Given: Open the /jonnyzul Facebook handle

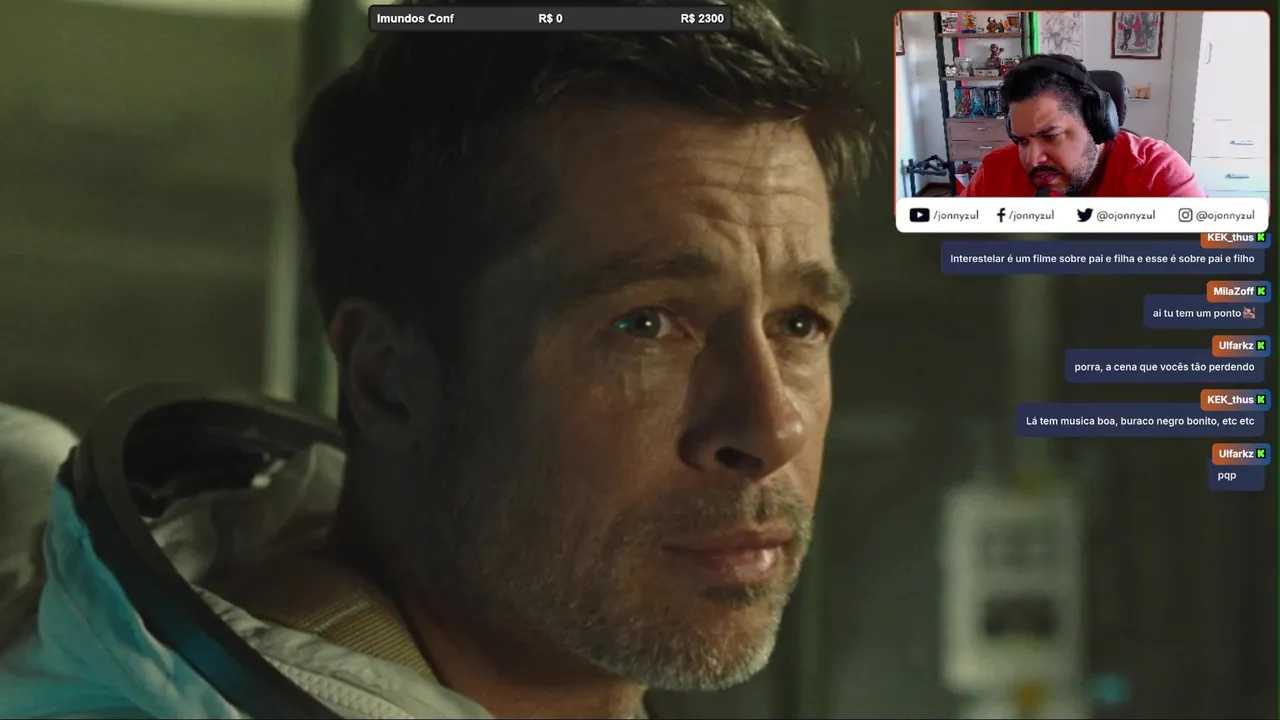Looking at the screenshot, I should pyautogui.click(x=1031, y=215).
